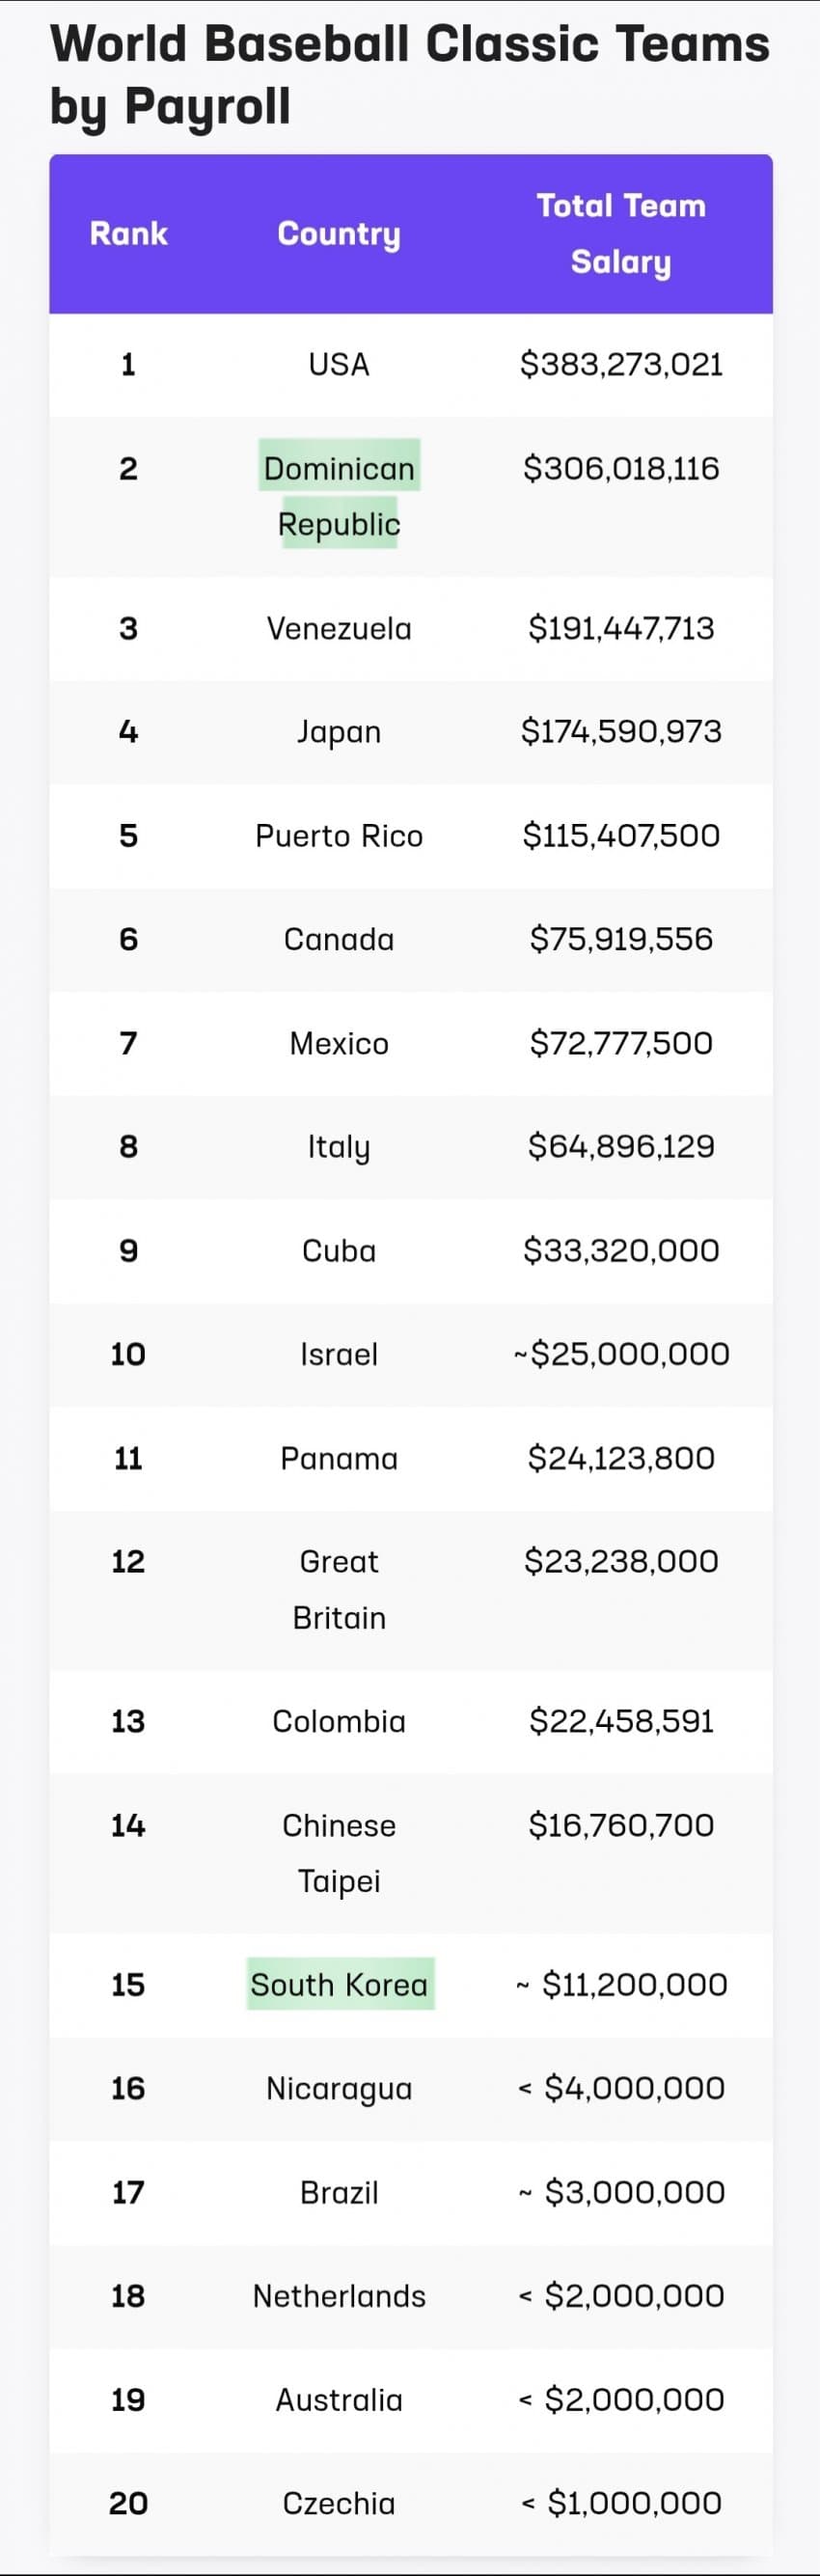The image size is (820, 2576).
Task: Select the Mexico country cell
Action: (x=339, y=1043)
